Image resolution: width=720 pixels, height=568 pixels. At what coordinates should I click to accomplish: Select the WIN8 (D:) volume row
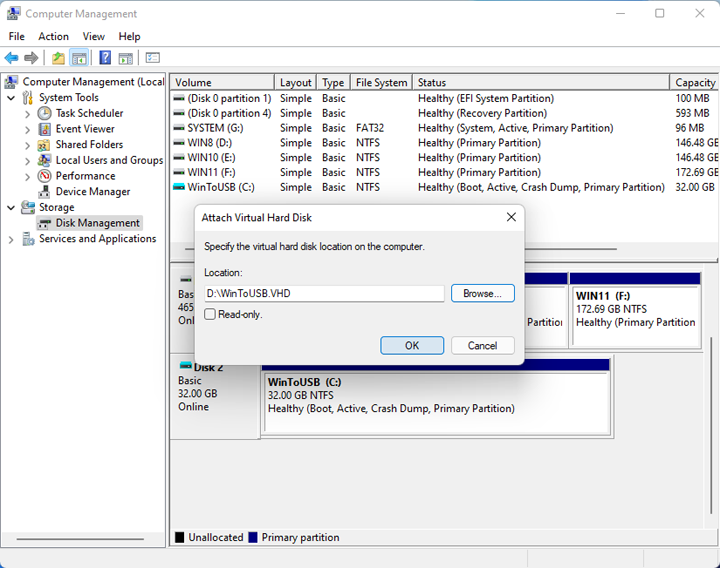(444, 143)
